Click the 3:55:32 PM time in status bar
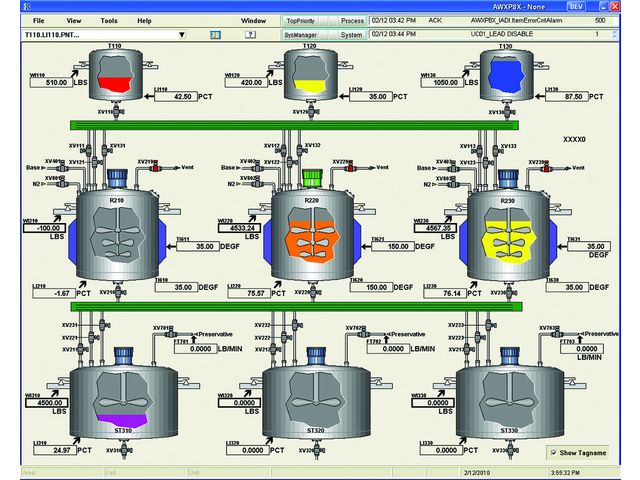The image size is (640, 480). (x=564, y=473)
